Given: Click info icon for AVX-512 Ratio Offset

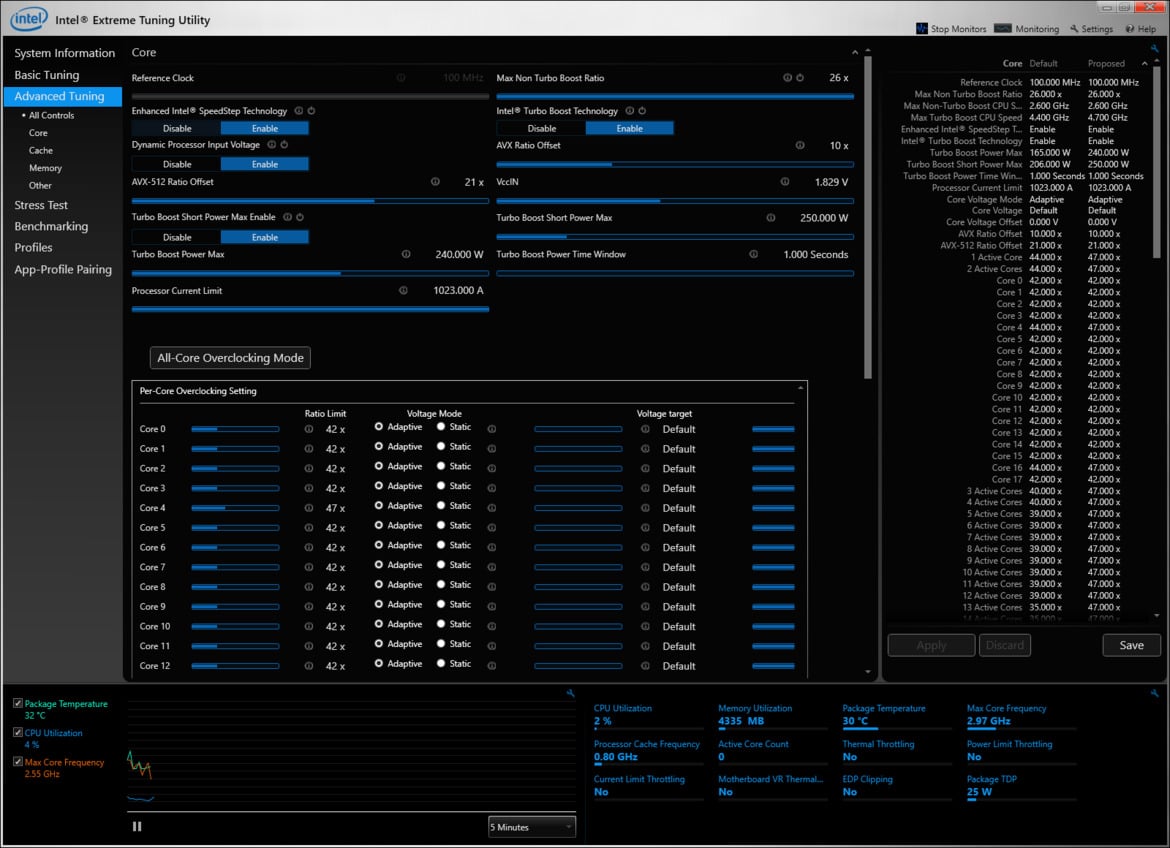Looking at the screenshot, I should click(x=435, y=181).
